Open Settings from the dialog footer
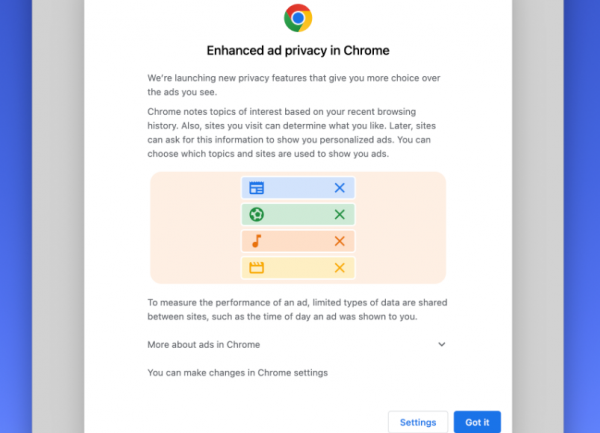The width and height of the screenshot is (600, 433). (417, 422)
